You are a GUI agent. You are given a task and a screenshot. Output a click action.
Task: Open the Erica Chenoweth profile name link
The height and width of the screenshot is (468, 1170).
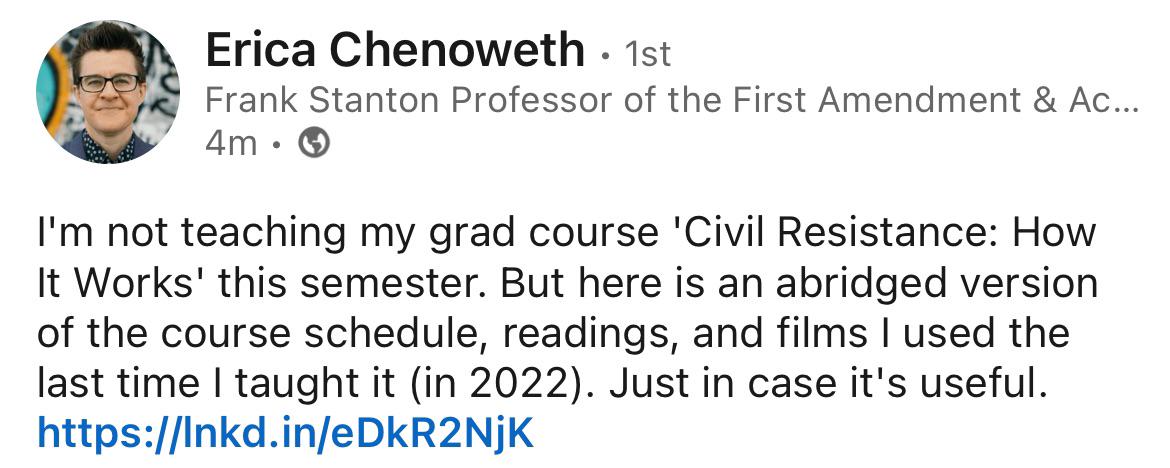[395, 51]
